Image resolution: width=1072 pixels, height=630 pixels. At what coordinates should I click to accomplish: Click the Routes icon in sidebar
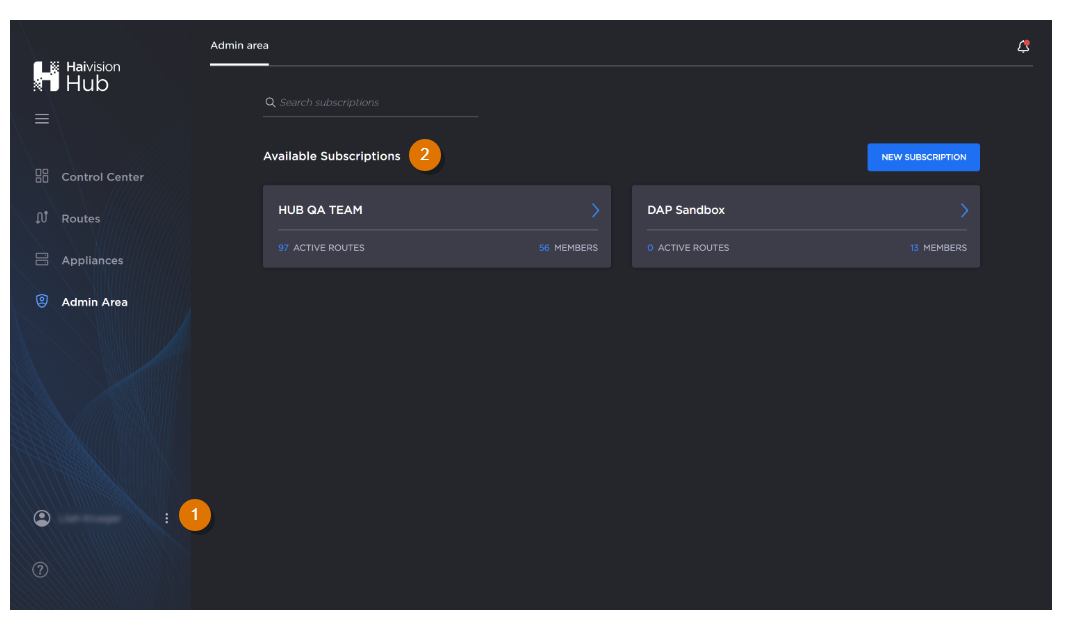click(x=42, y=218)
